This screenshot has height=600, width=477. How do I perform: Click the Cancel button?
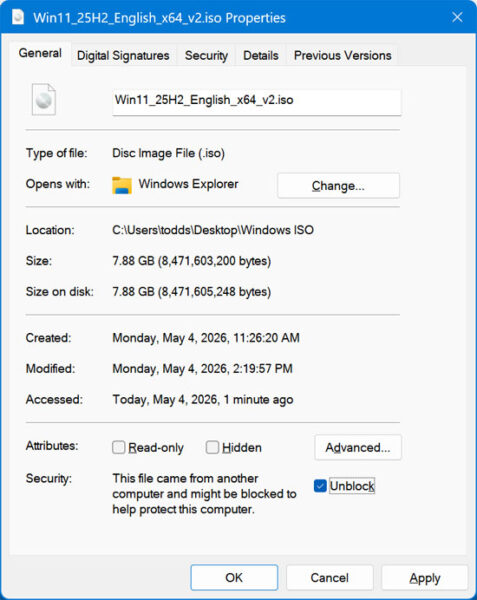pyautogui.click(x=329, y=577)
